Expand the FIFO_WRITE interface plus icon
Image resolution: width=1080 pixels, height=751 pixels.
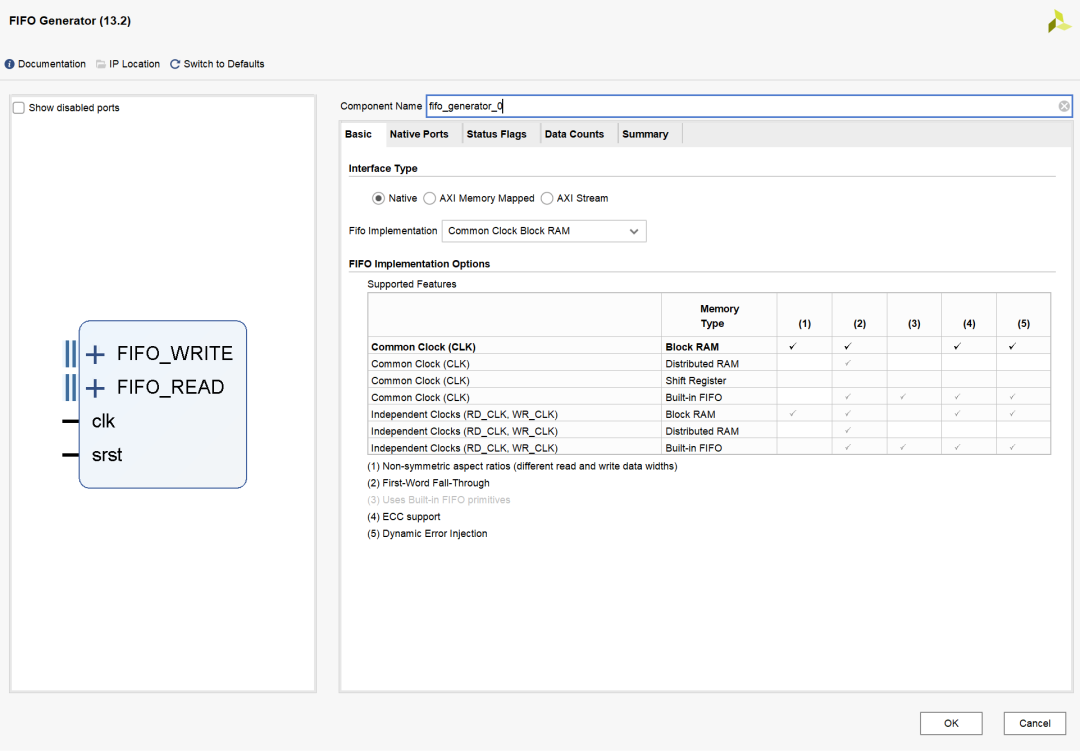[95, 354]
